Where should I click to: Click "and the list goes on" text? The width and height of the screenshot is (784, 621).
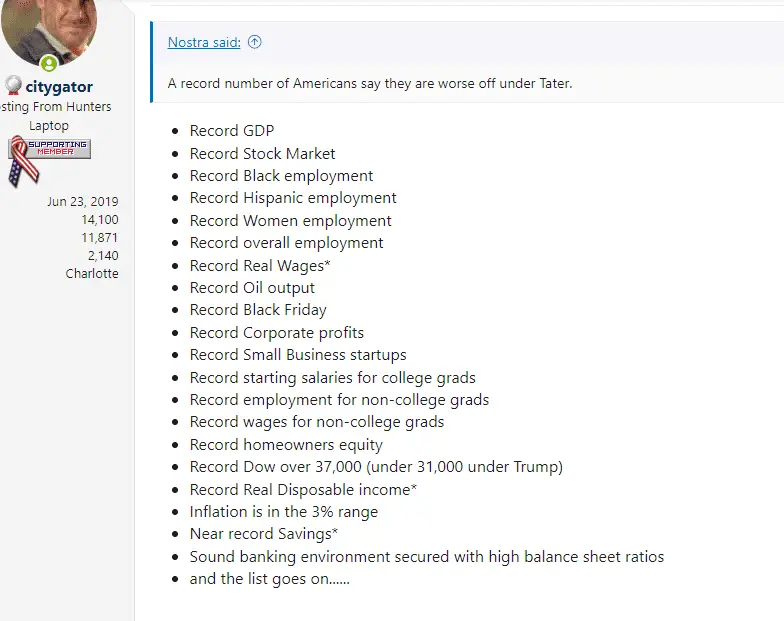[269, 579]
